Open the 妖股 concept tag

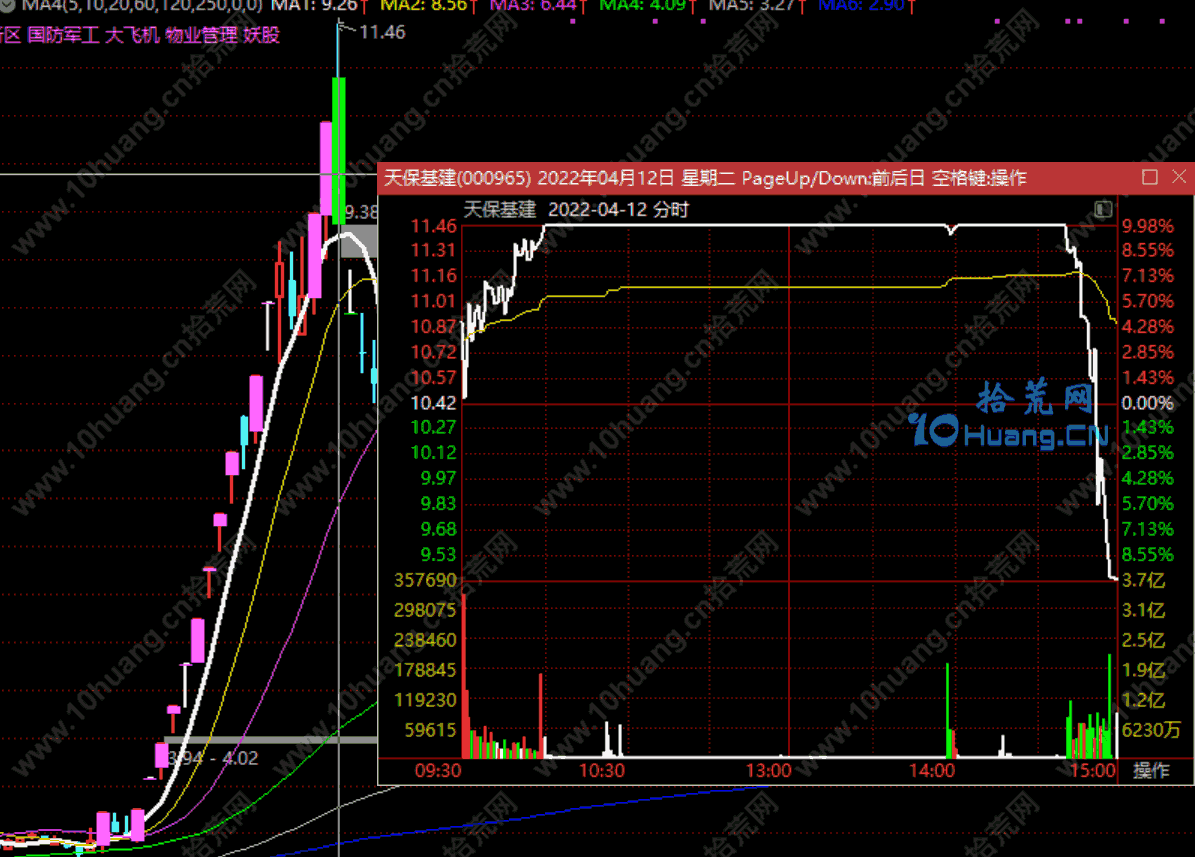coord(261,35)
